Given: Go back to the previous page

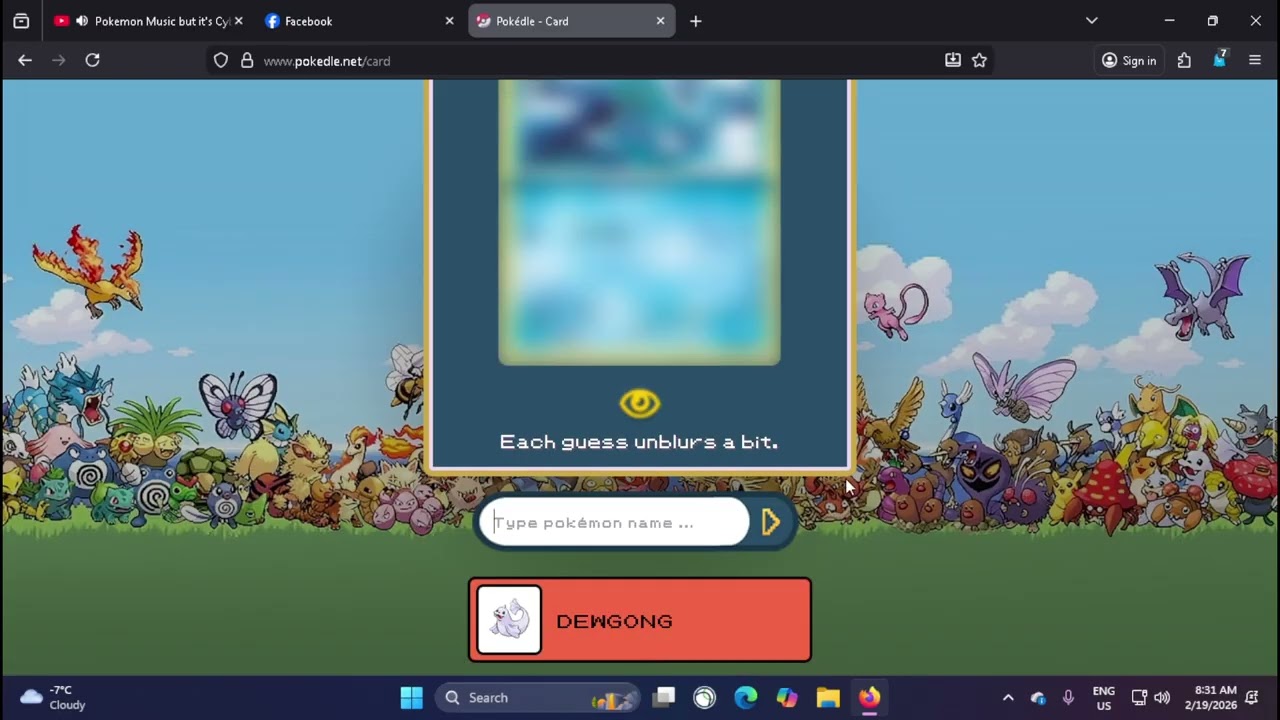Looking at the screenshot, I should pyautogui.click(x=25, y=61).
